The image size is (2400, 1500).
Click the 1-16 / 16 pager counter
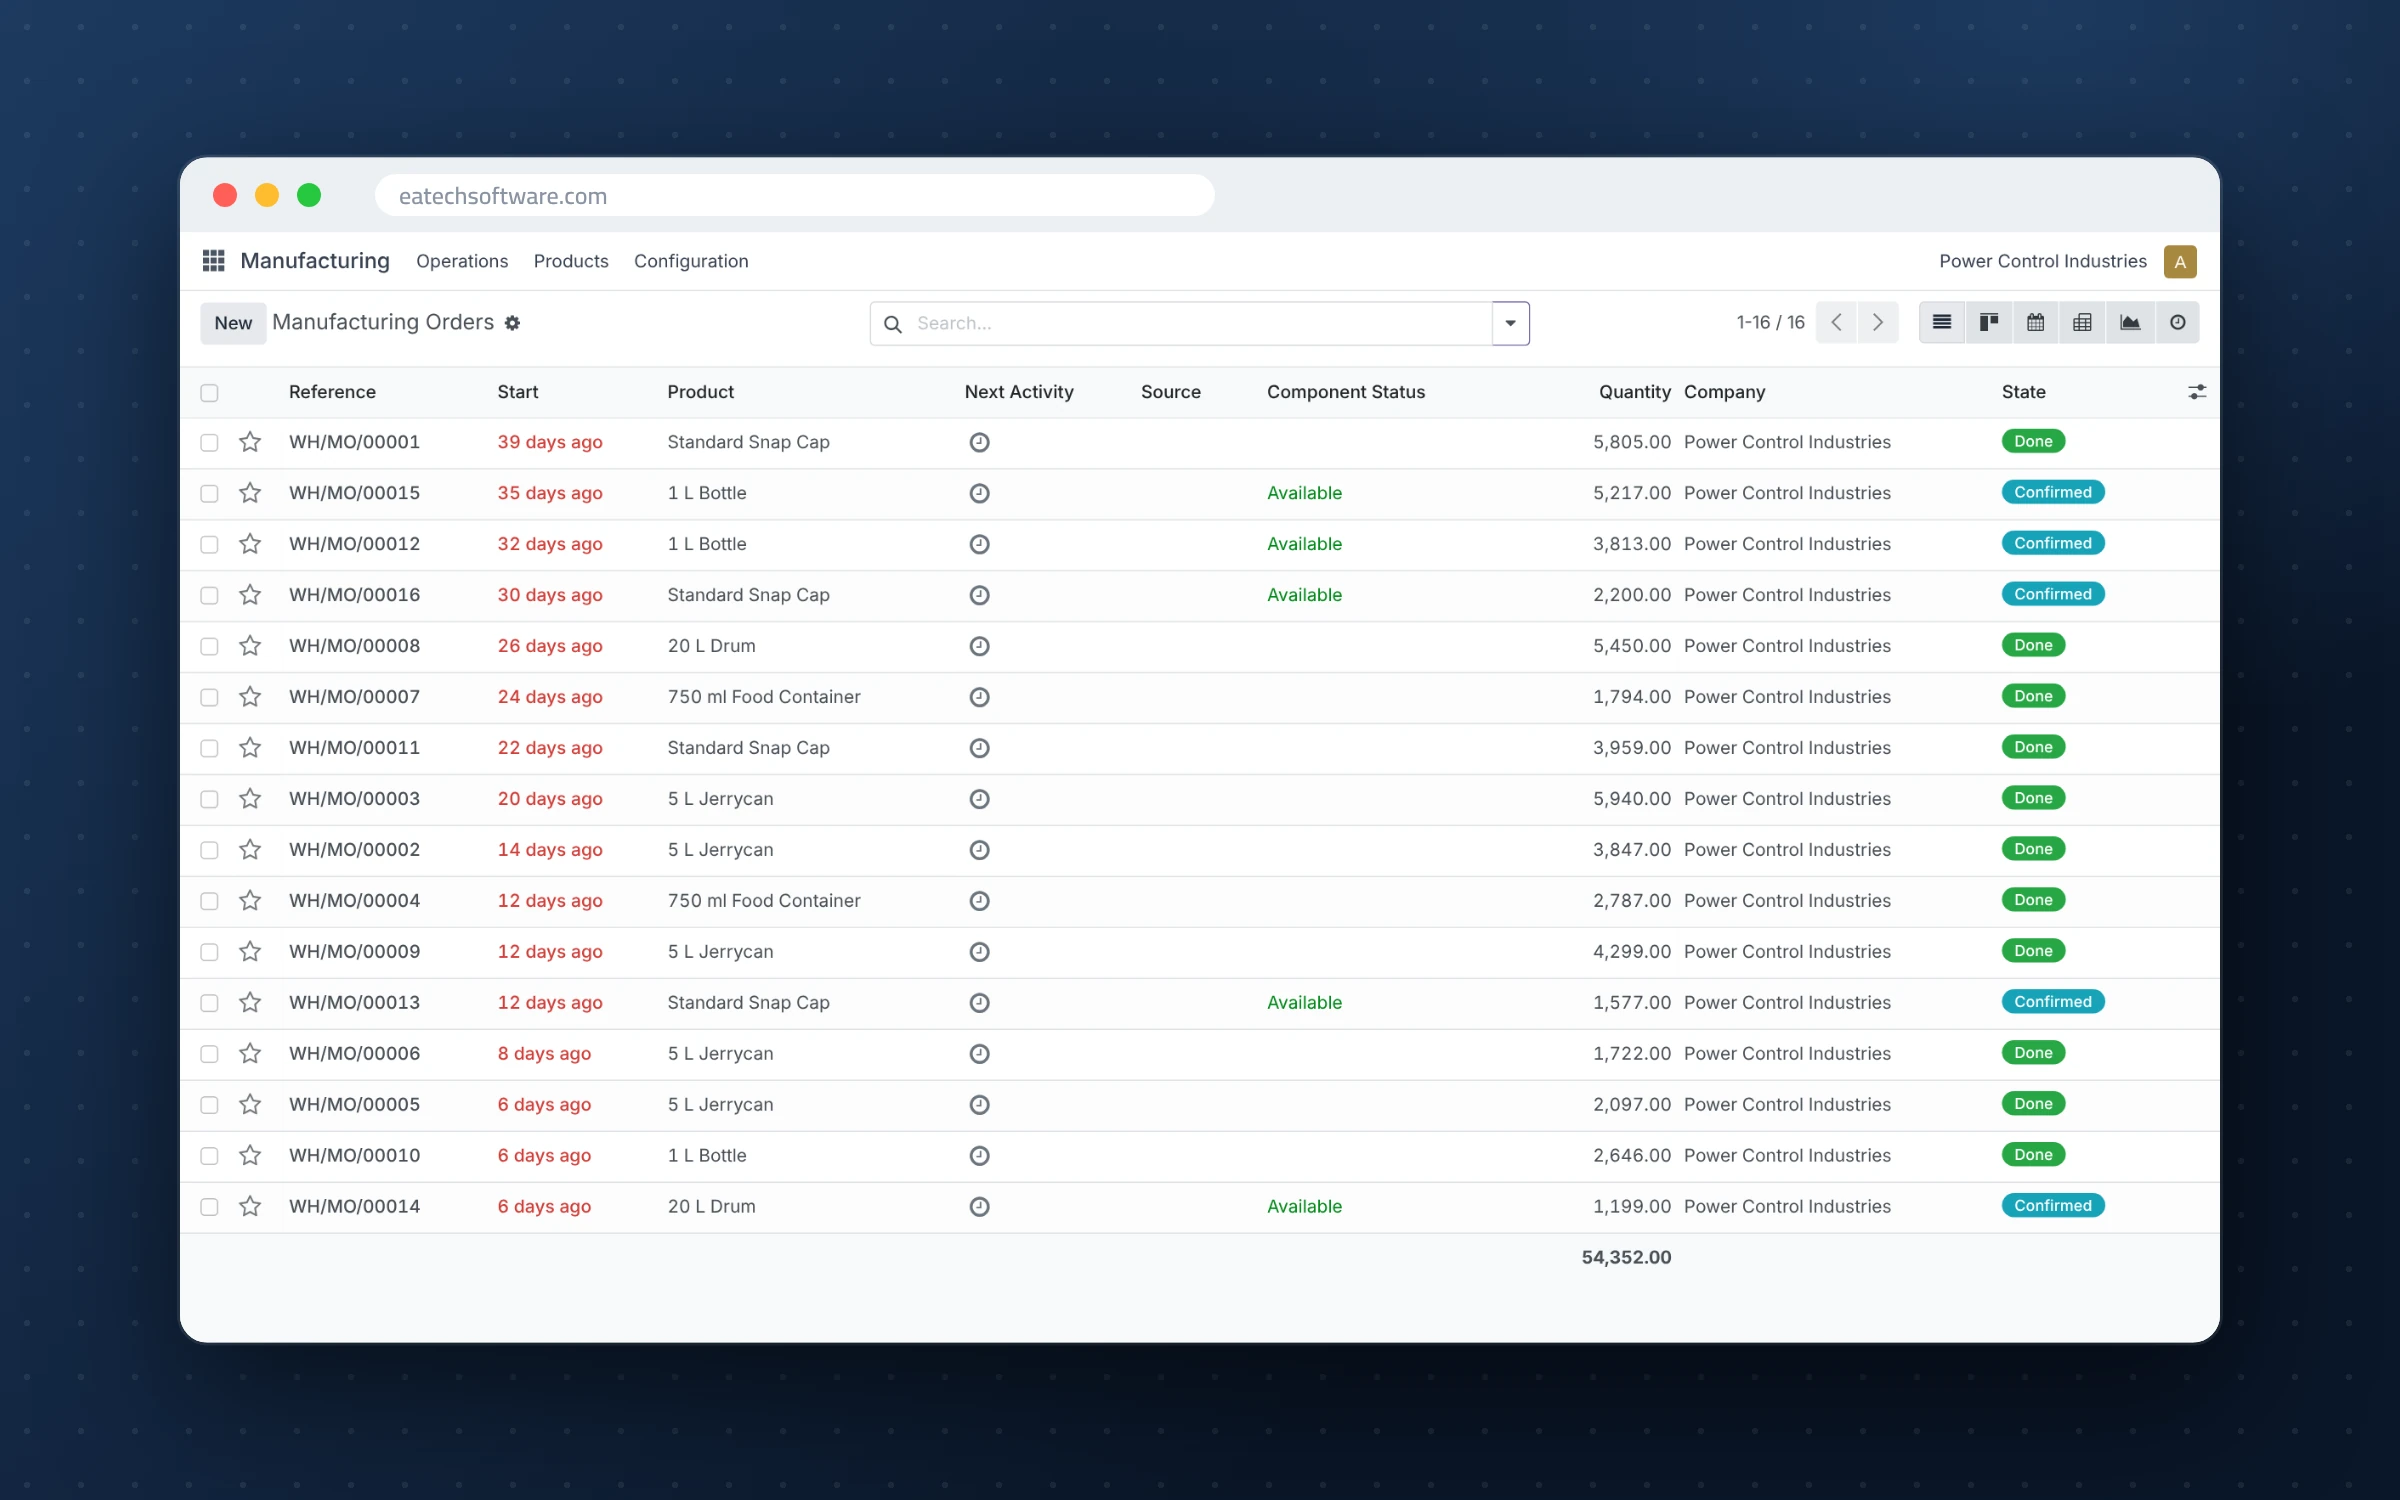pos(1770,322)
